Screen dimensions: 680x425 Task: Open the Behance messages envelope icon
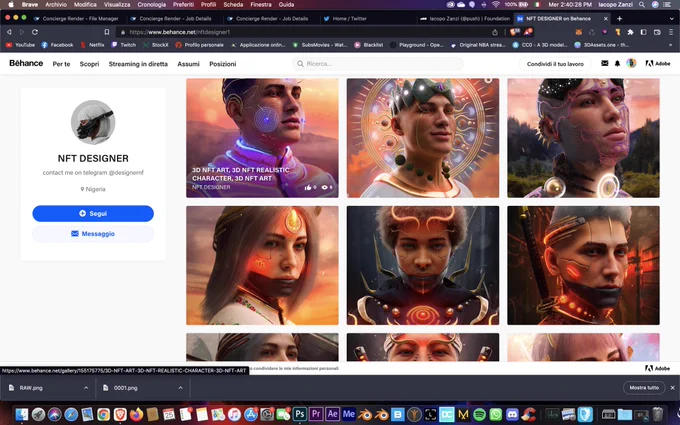click(x=605, y=63)
